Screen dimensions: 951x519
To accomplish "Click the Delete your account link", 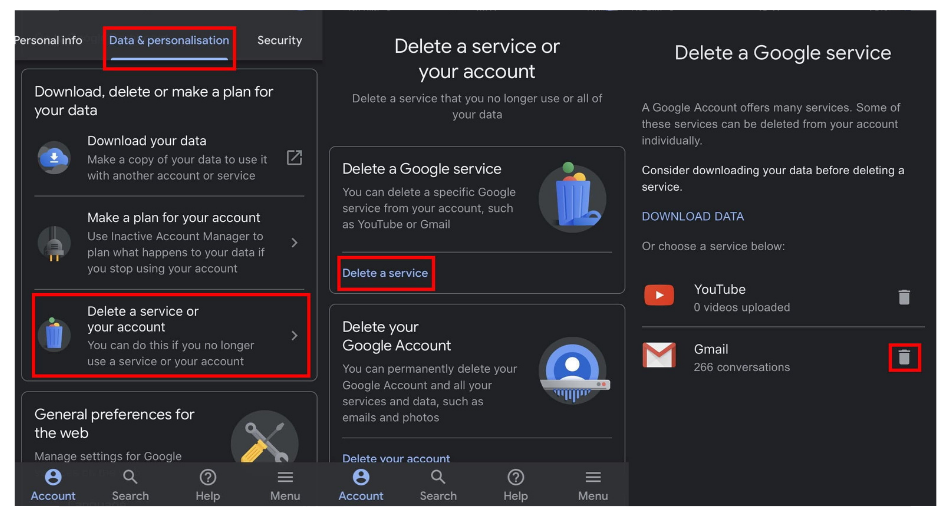I will pyautogui.click(x=396, y=458).
